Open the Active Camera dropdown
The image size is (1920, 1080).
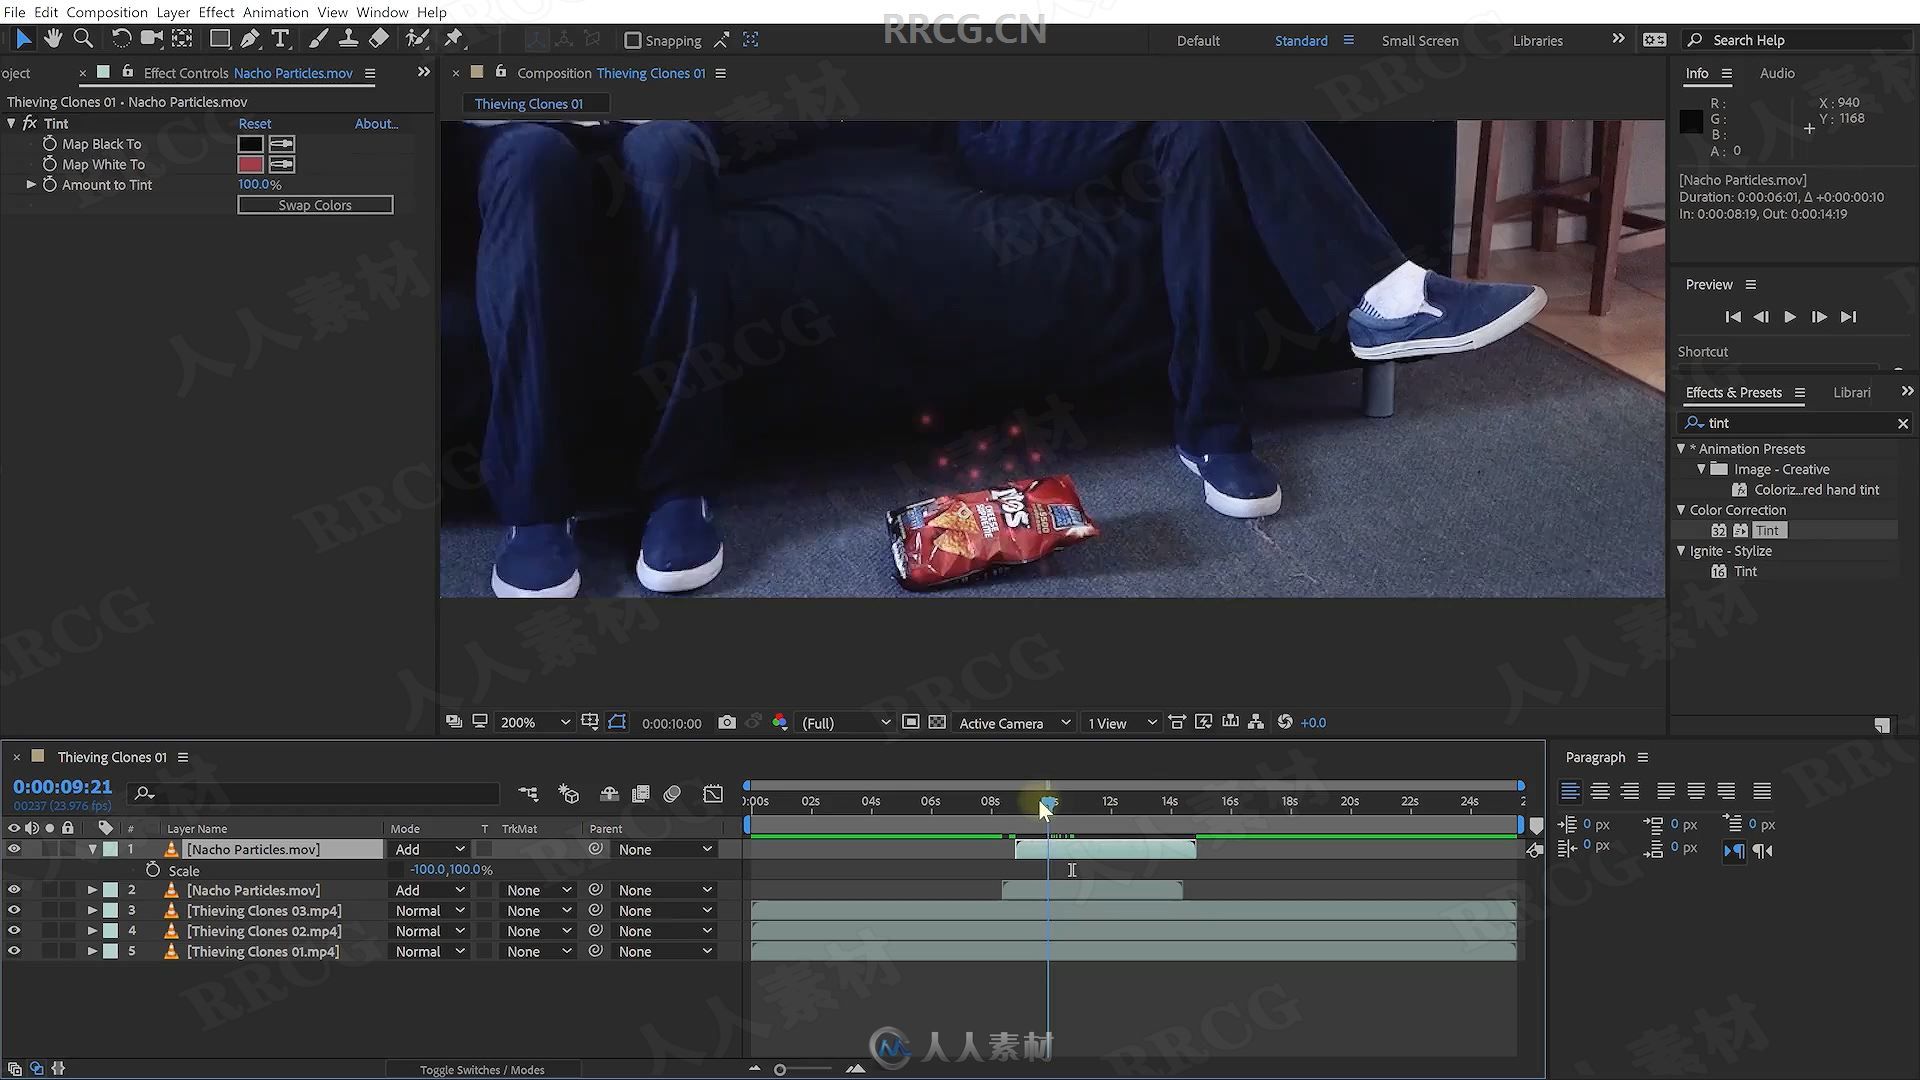click(1014, 722)
